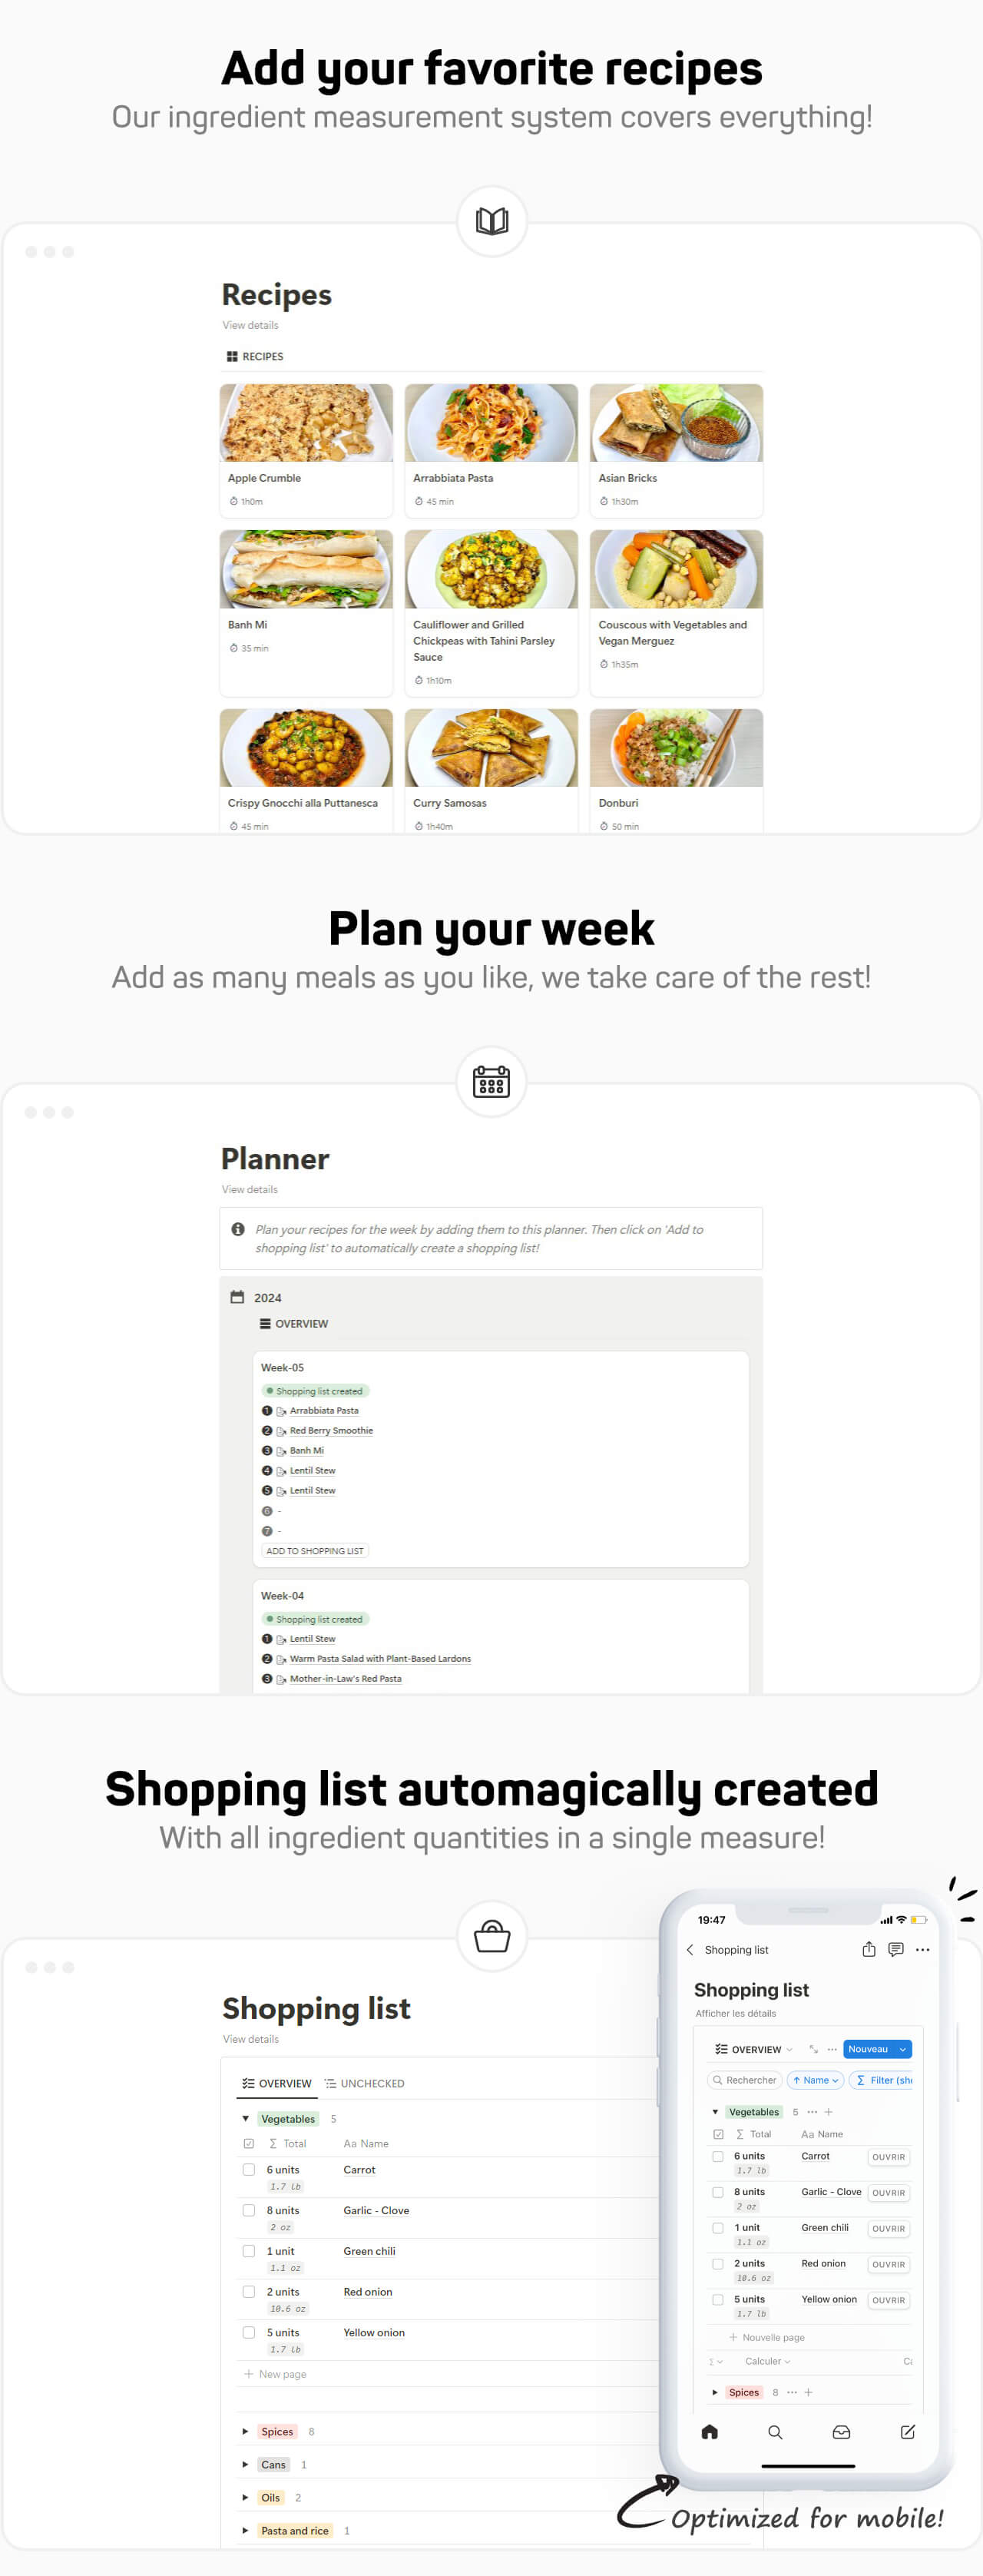Image resolution: width=983 pixels, height=2576 pixels.
Task: Tap the compose new page icon on phone
Action: point(907,2432)
